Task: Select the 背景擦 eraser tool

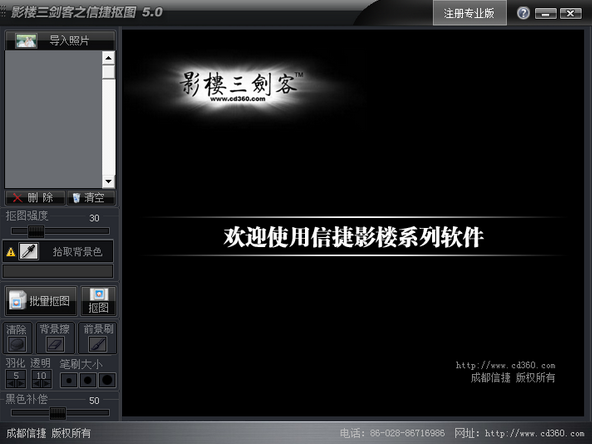Action: click(x=55, y=344)
